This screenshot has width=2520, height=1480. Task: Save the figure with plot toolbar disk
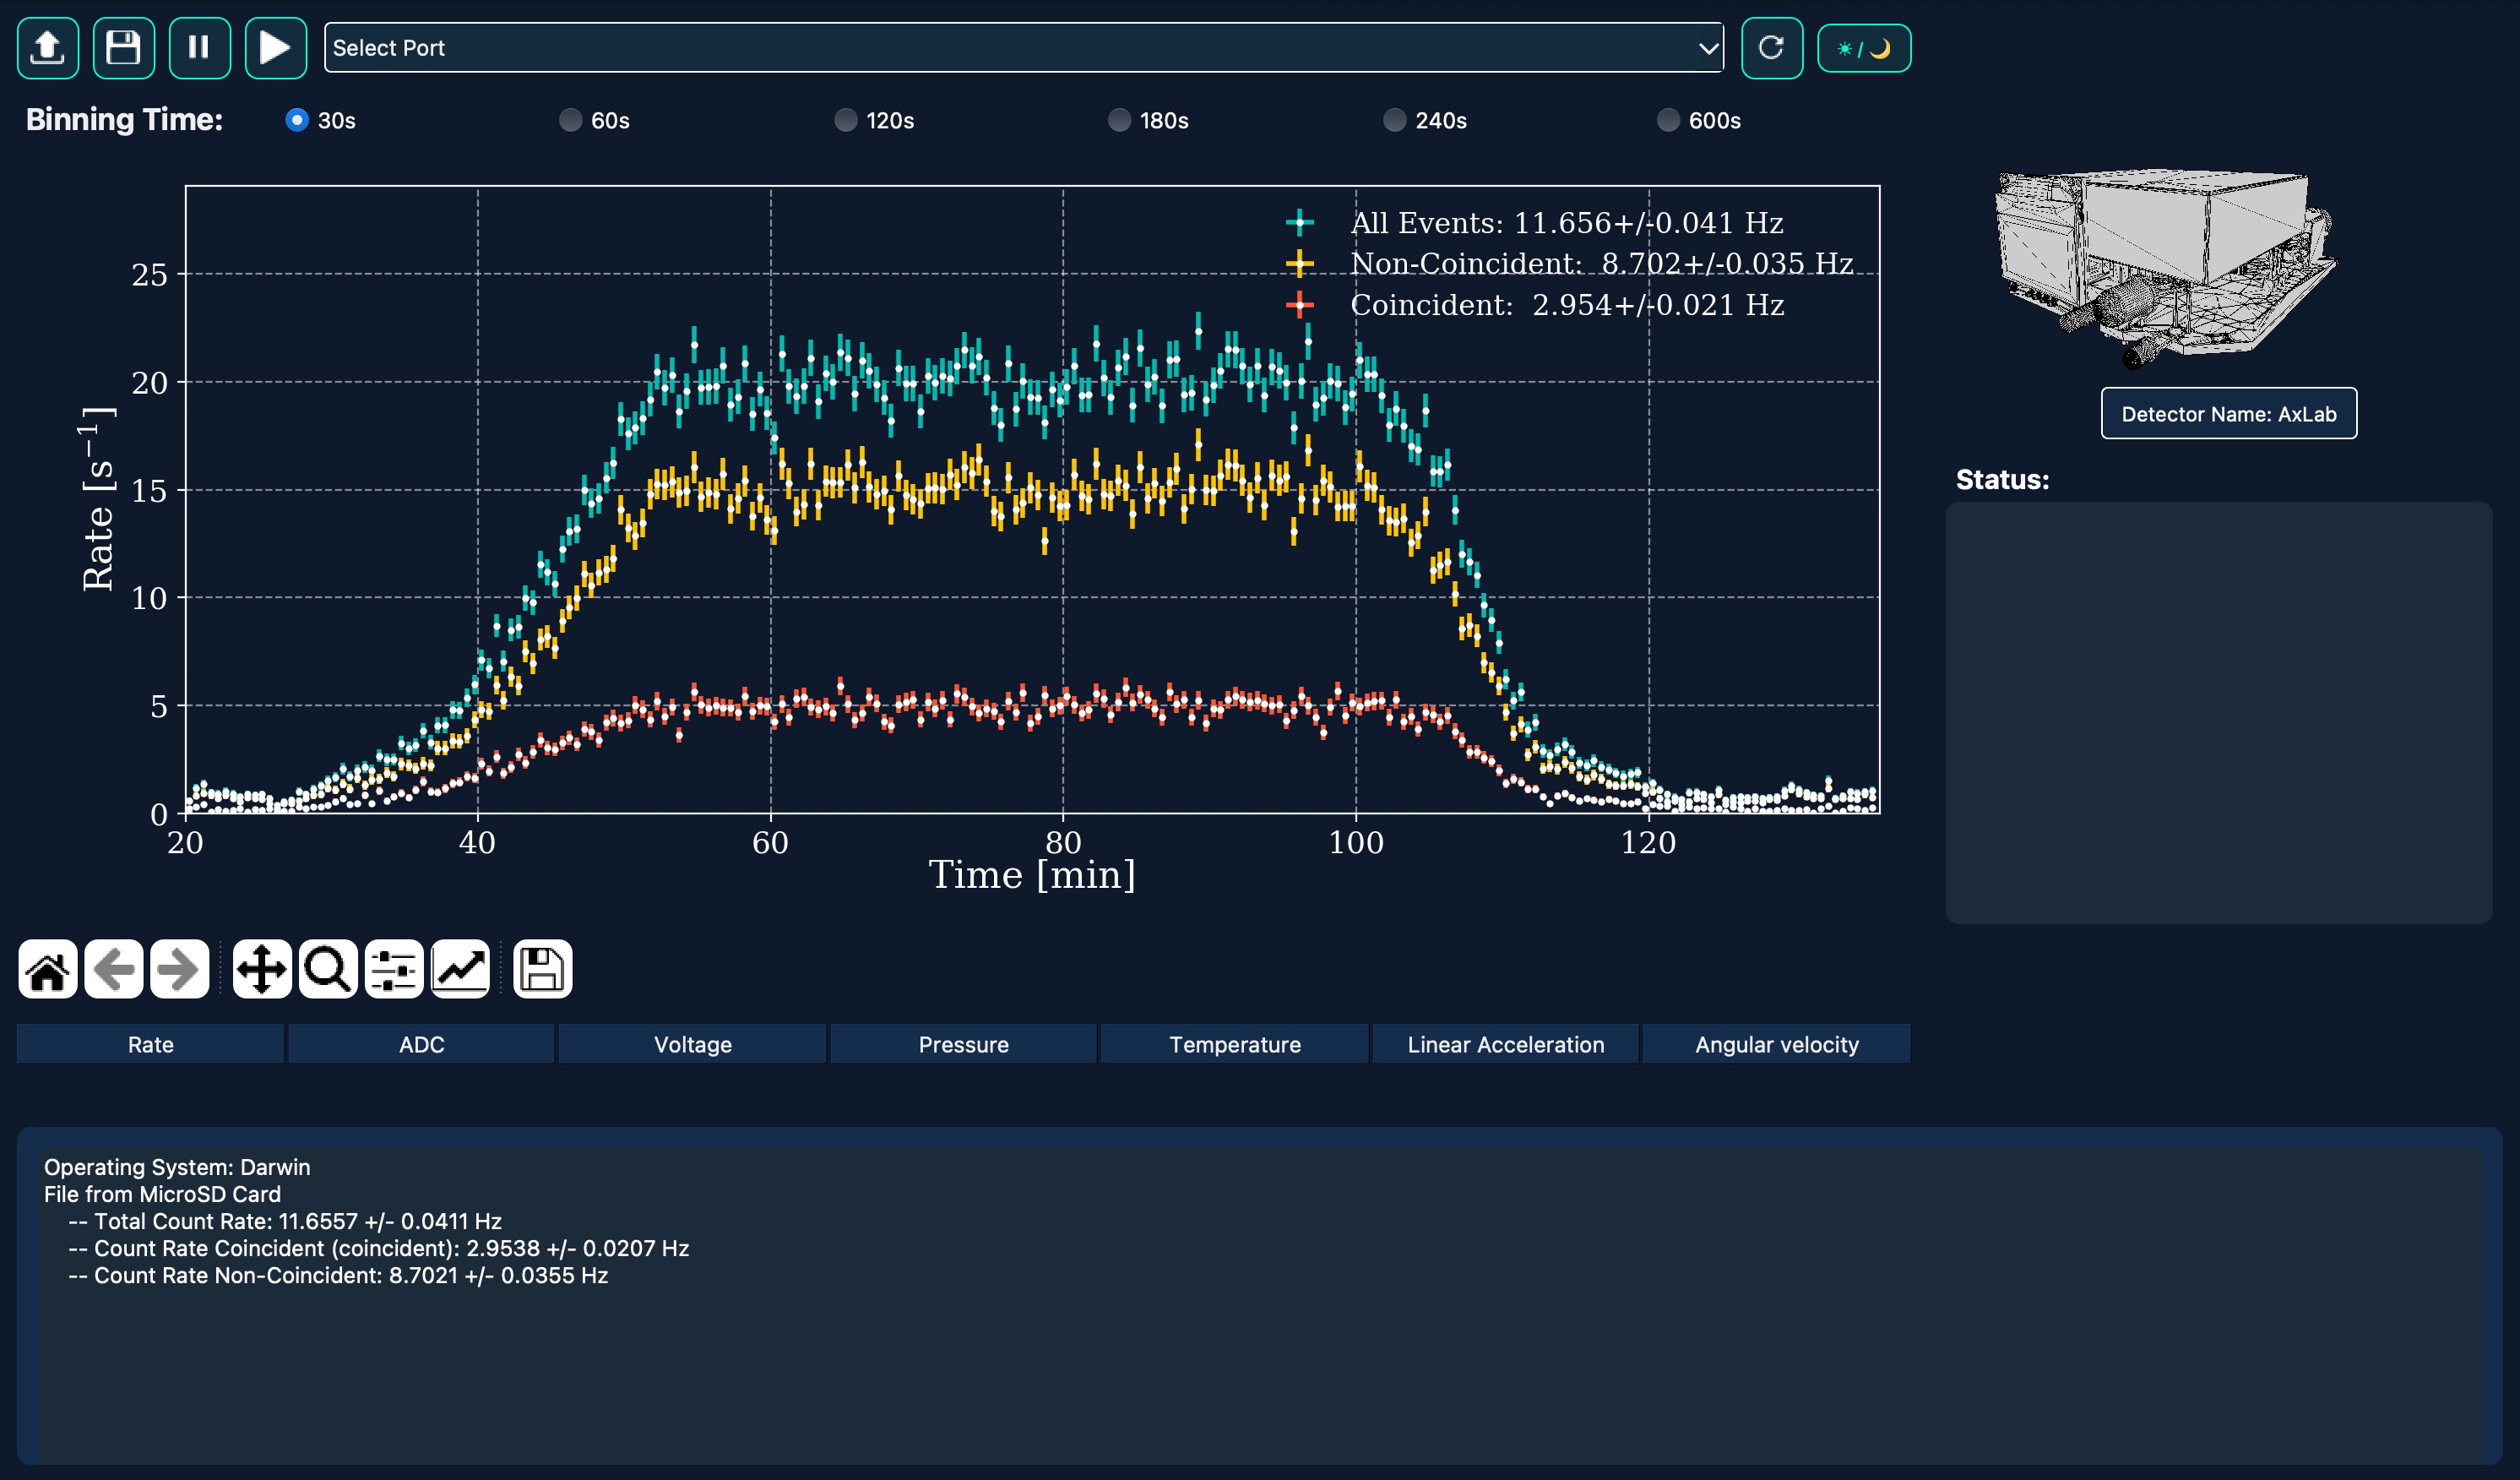[542, 968]
